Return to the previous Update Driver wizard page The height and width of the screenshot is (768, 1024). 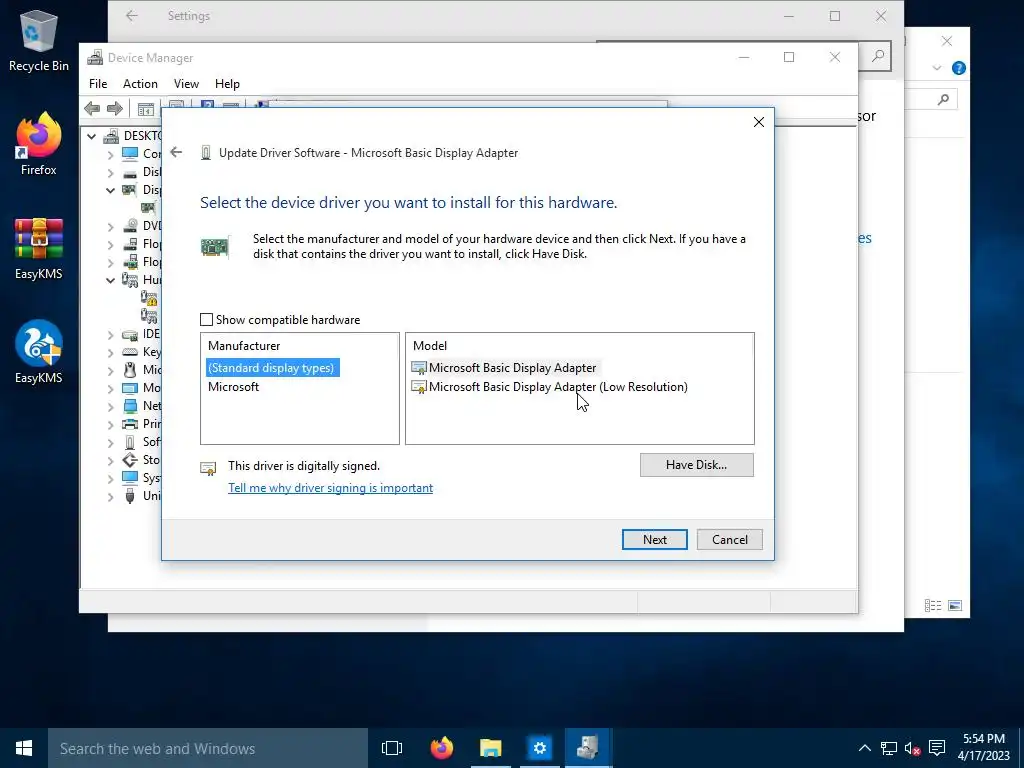click(176, 152)
